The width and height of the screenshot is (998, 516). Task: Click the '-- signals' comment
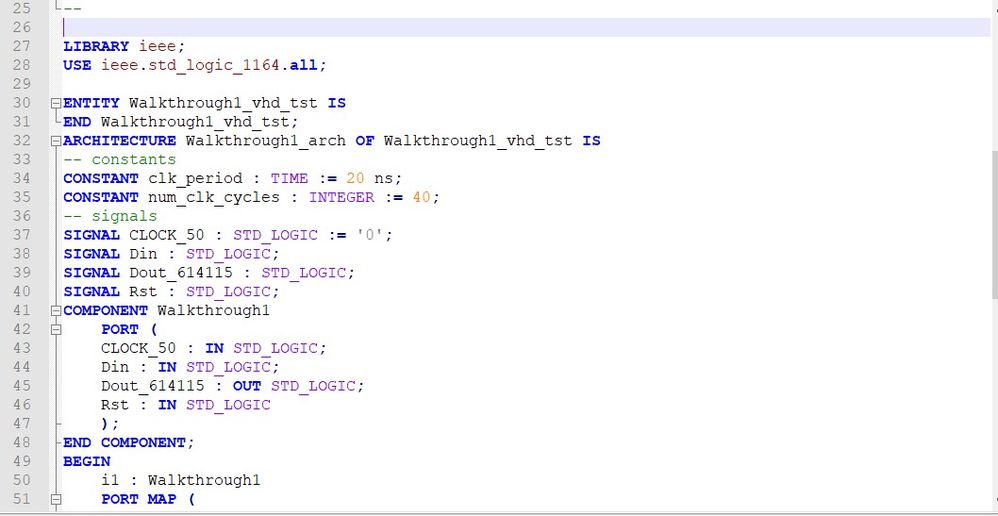(110, 216)
